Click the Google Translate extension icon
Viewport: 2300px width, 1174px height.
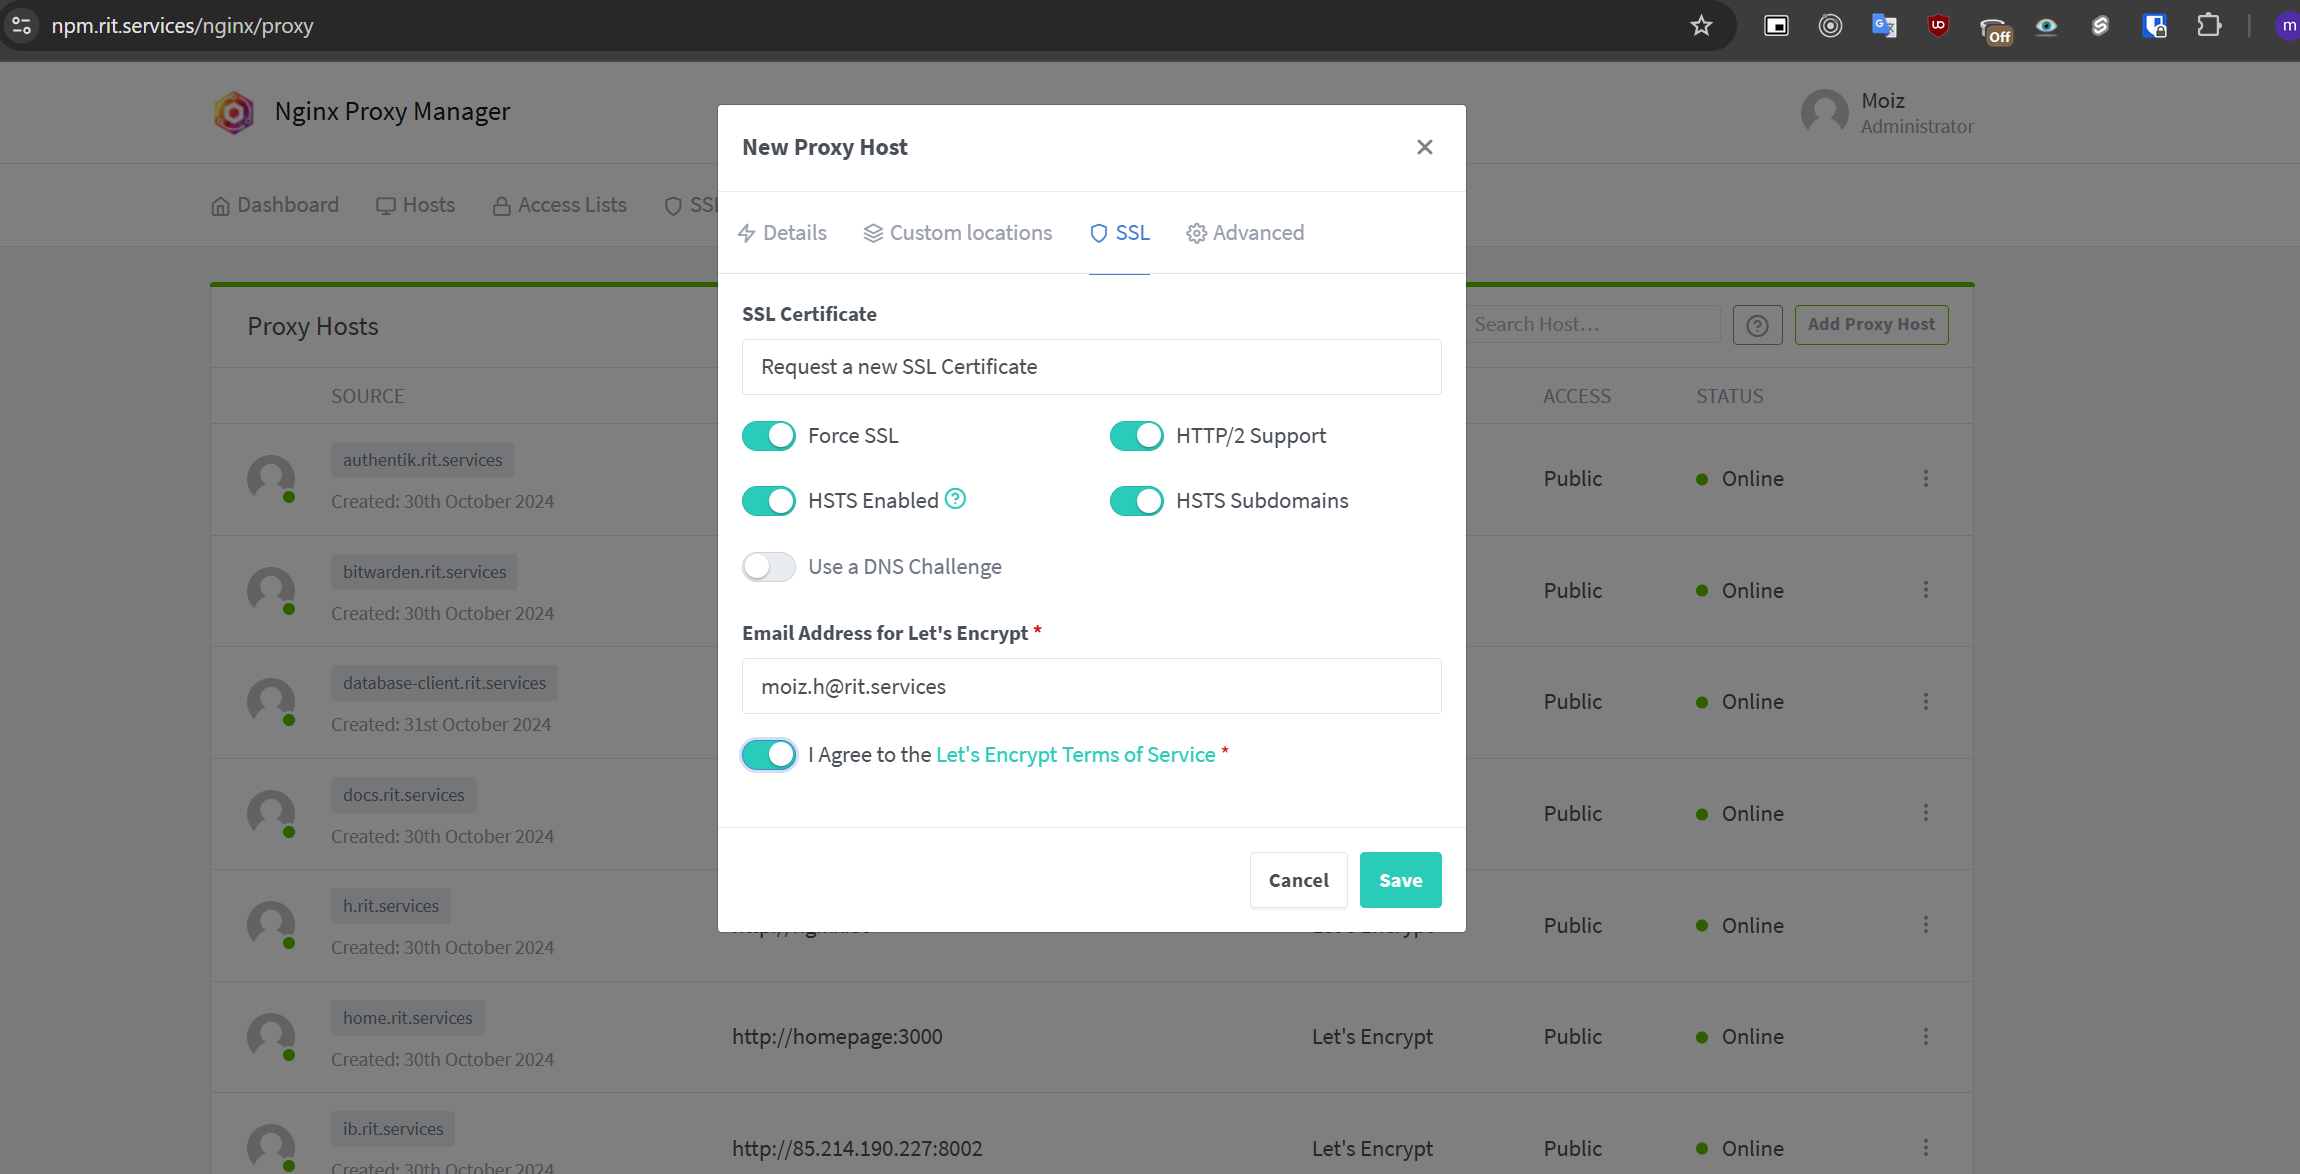point(1884,26)
